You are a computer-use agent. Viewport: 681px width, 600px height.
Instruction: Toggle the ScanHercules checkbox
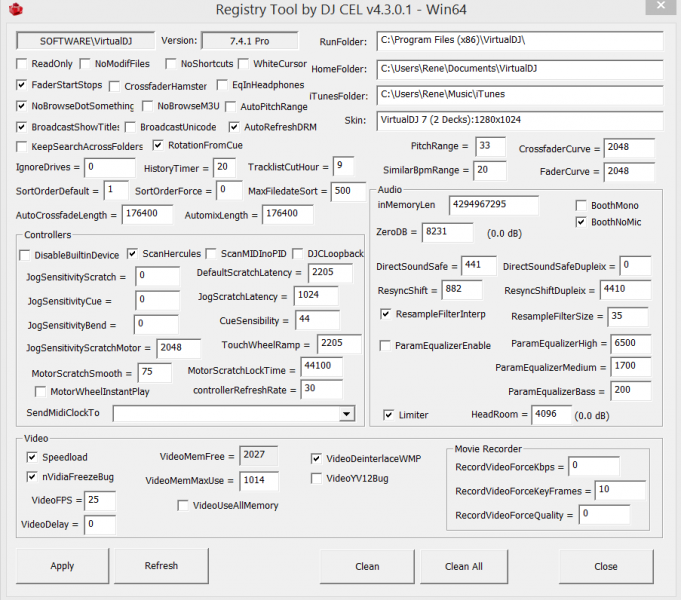(x=132, y=253)
